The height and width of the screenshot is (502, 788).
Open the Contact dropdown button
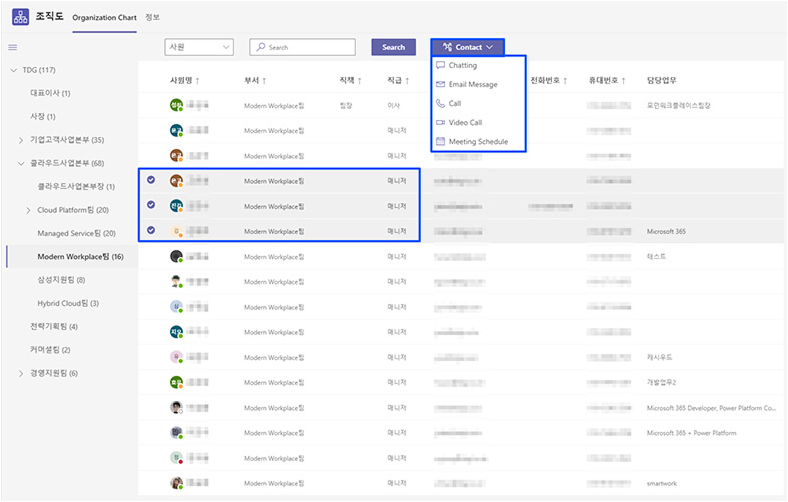pyautogui.click(x=467, y=47)
